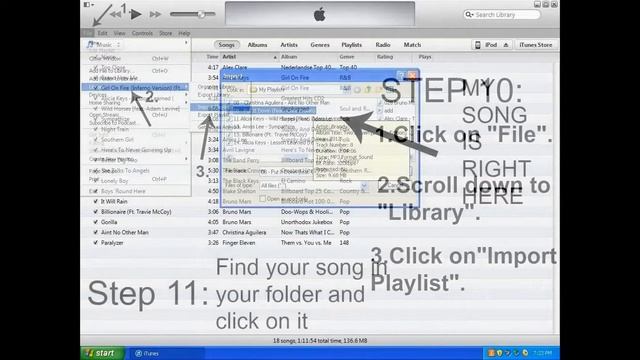The height and width of the screenshot is (360, 640).
Task: Open the Music library selector dropdown
Action: pos(104,44)
